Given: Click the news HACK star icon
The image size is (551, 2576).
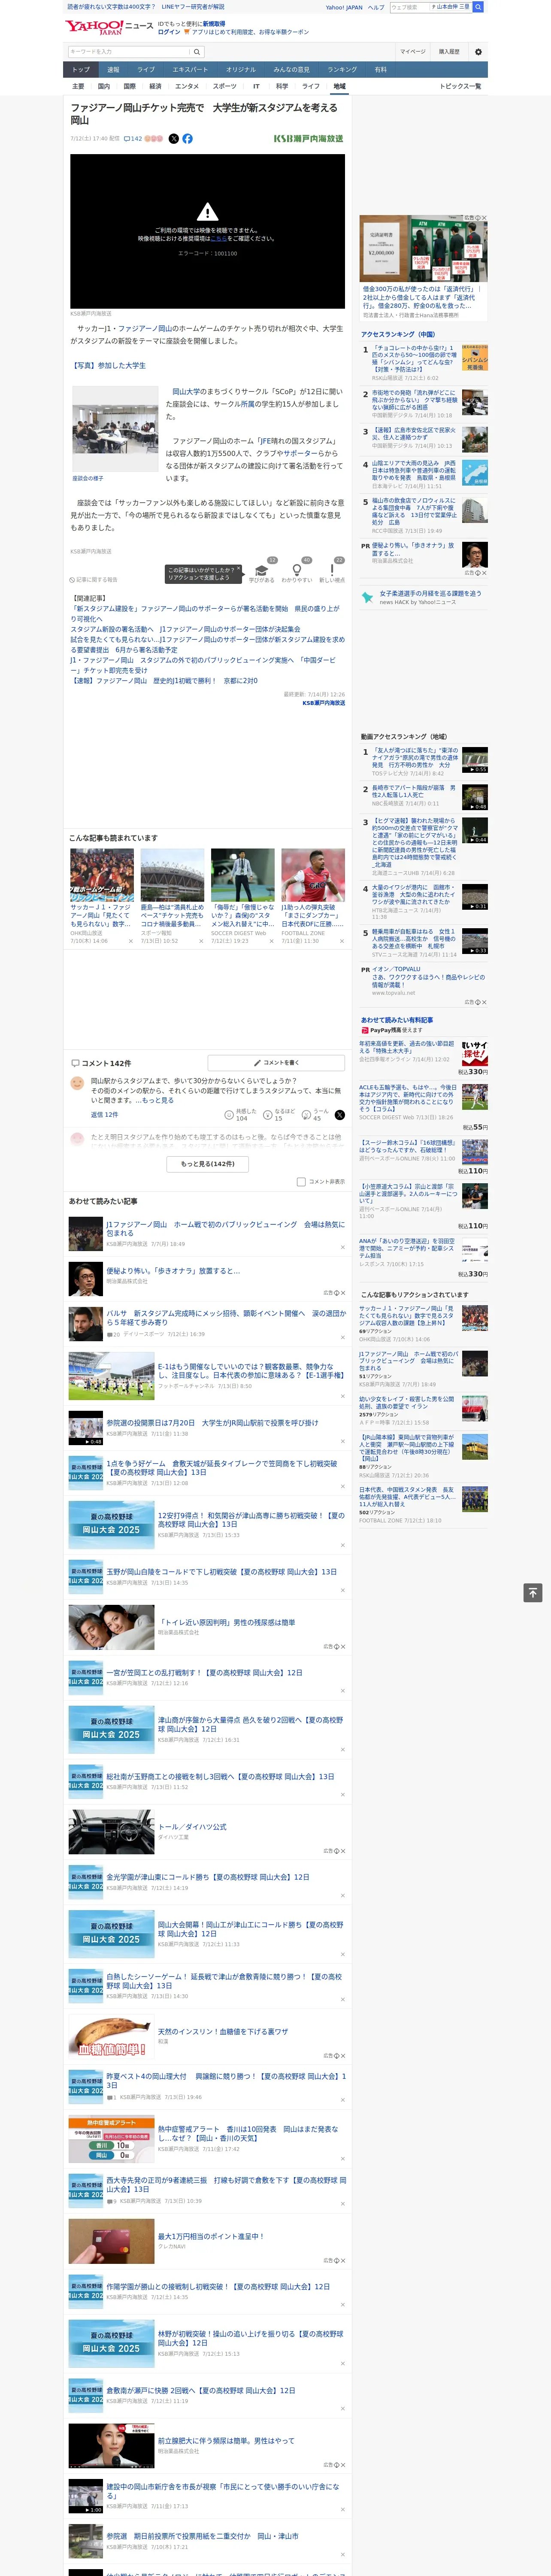Looking at the screenshot, I should pos(367,597).
